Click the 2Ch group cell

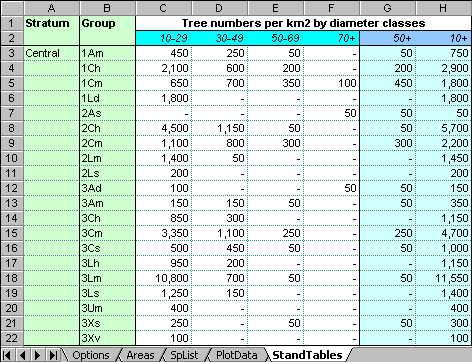coord(107,128)
